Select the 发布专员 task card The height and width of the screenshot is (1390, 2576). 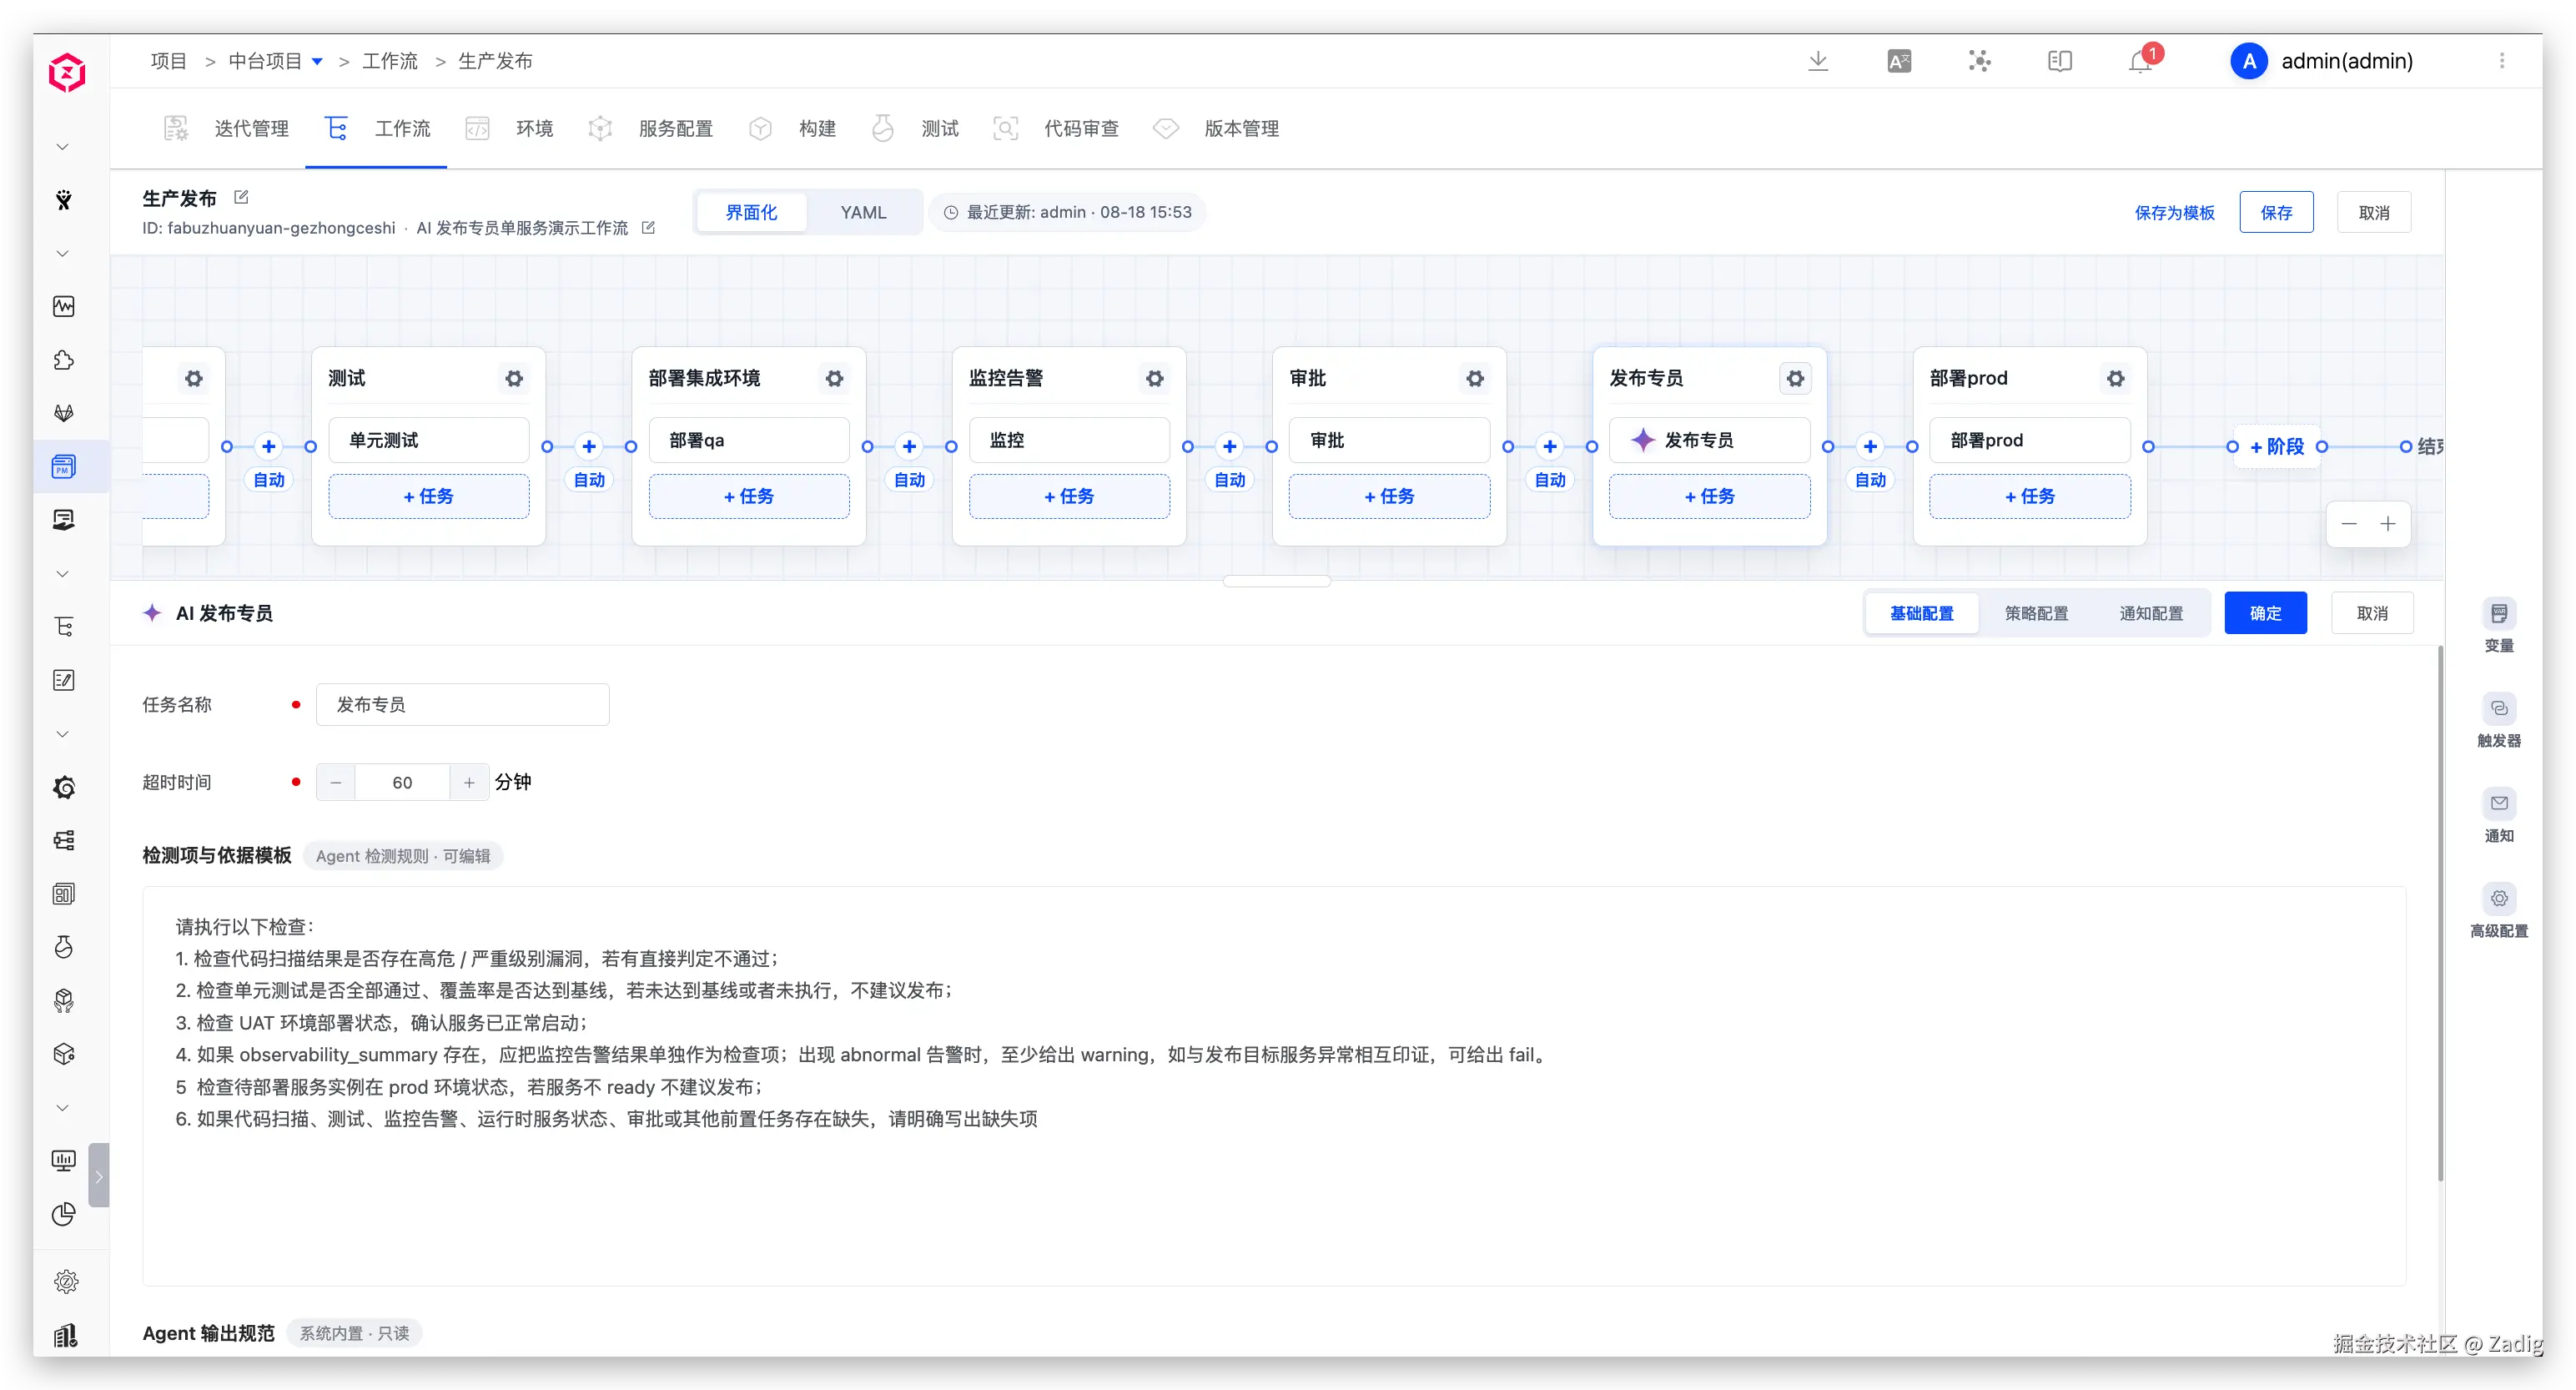(x=1709, y=440)
